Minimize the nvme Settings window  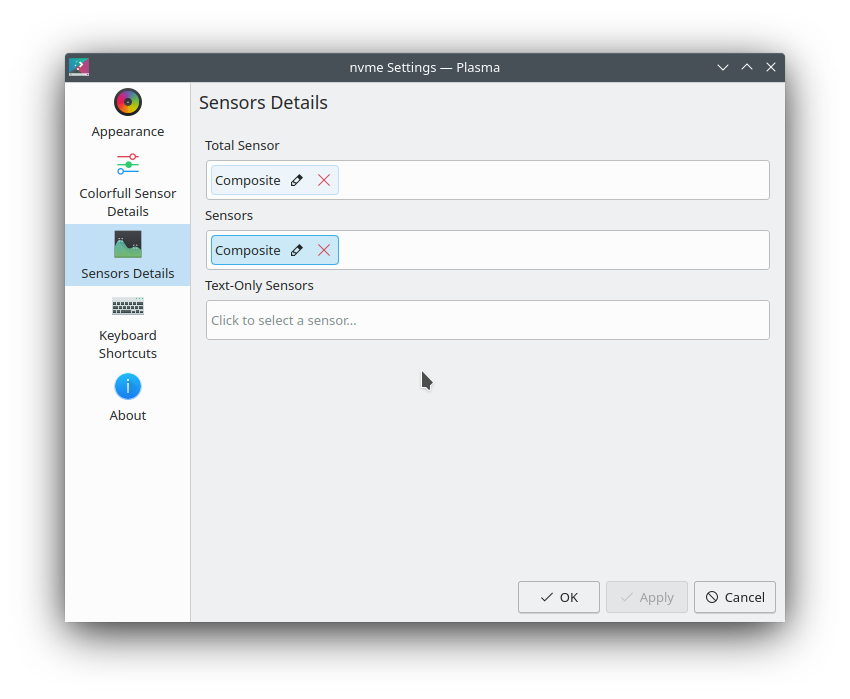click(x=723, y=67)
